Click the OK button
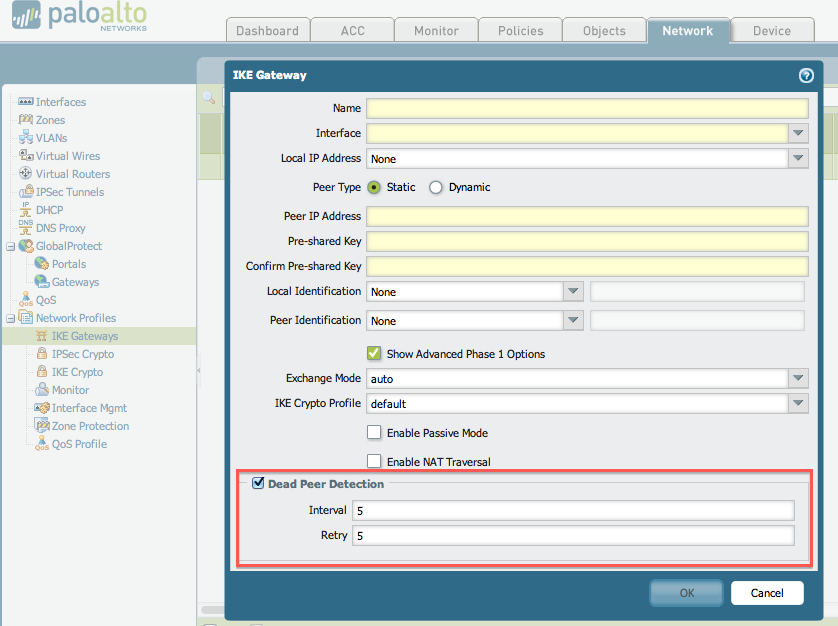The image size is (838, 626). pos(686,593)
